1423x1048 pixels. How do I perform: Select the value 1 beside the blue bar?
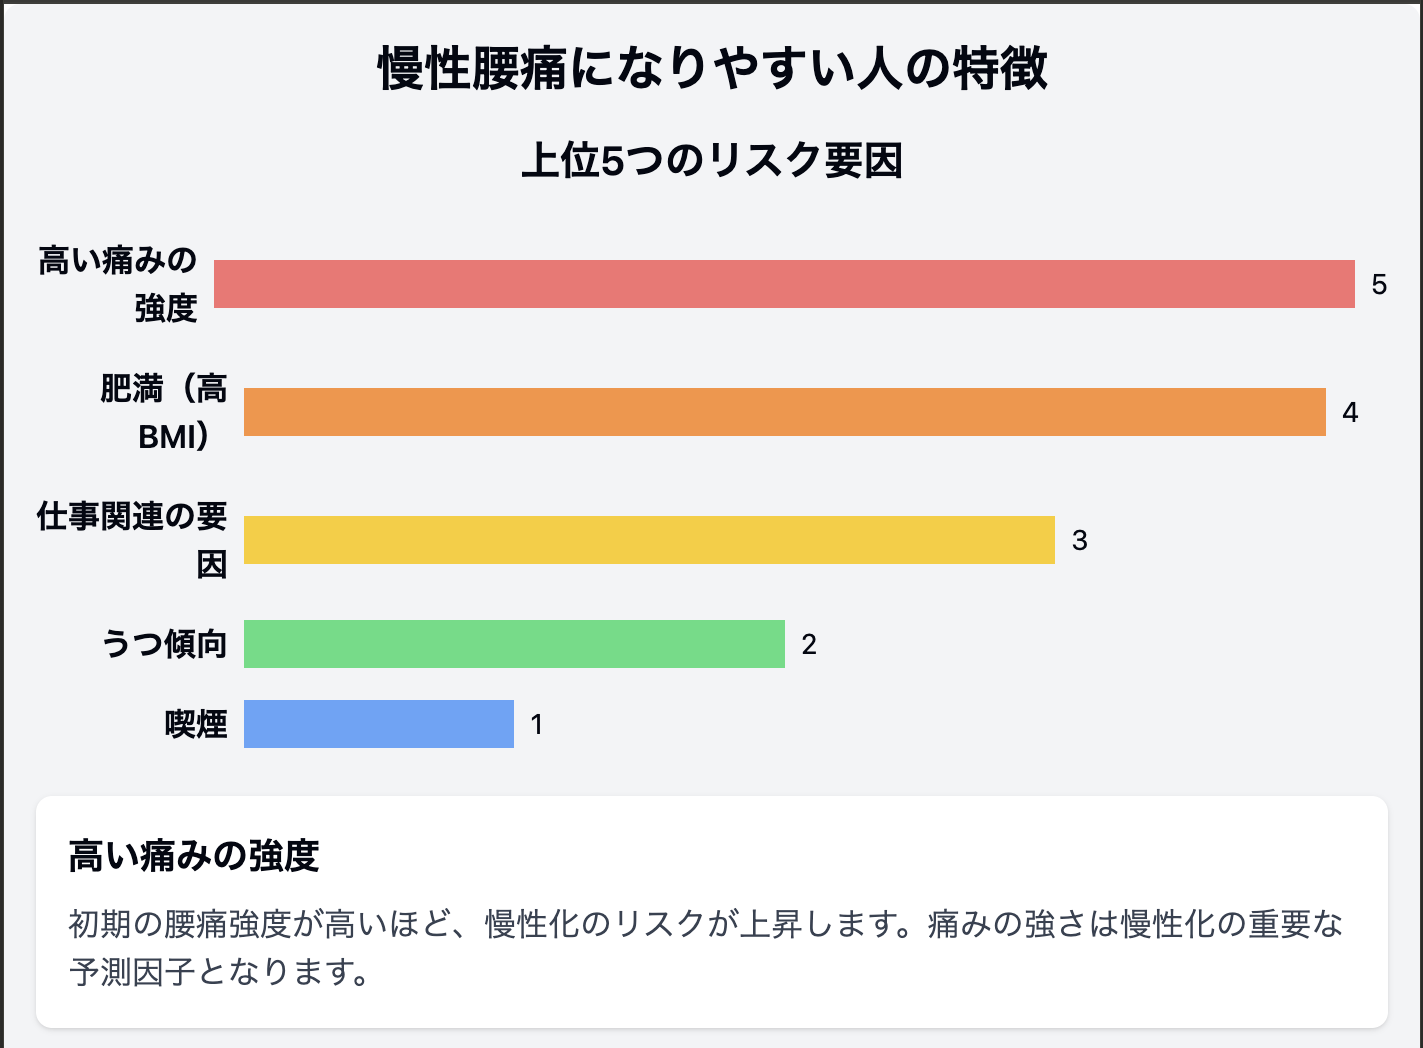click(x=537, y=725)
